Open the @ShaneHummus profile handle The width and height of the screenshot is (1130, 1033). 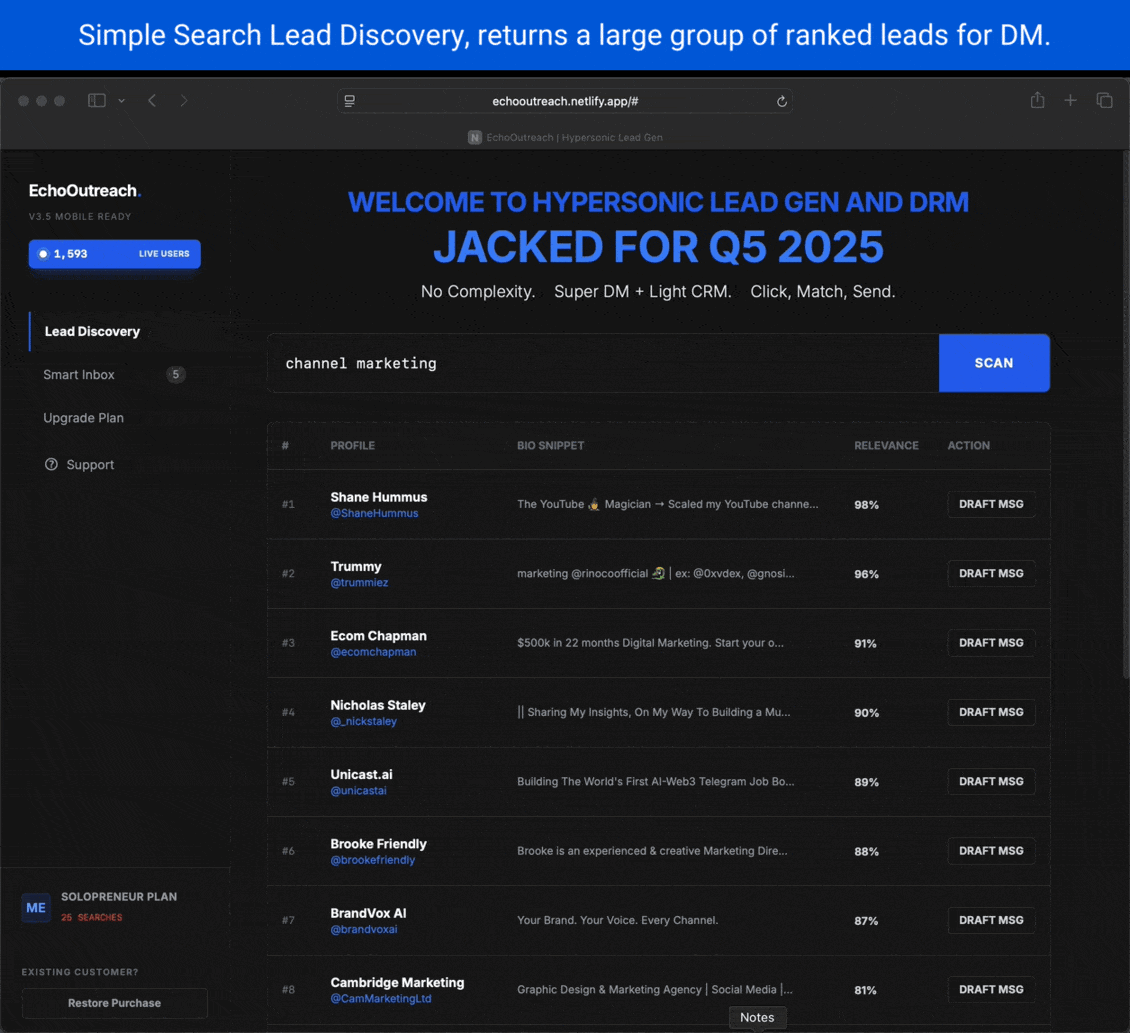(x=374, y=513)
